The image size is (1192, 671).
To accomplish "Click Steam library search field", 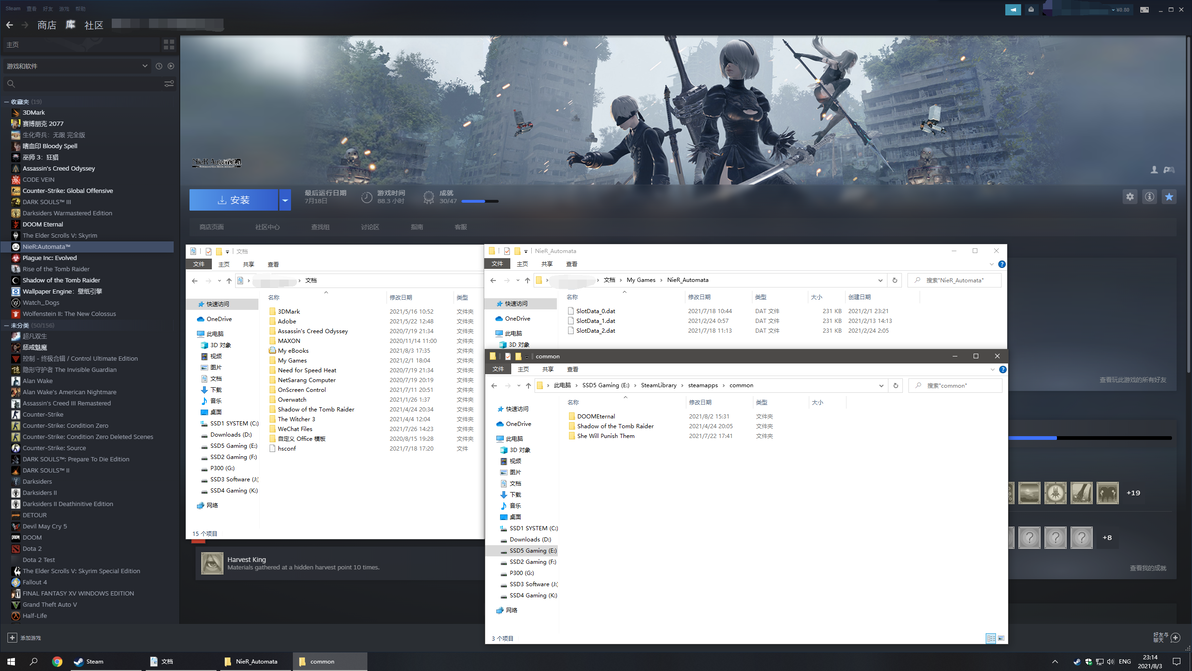I will click(82, 84).
